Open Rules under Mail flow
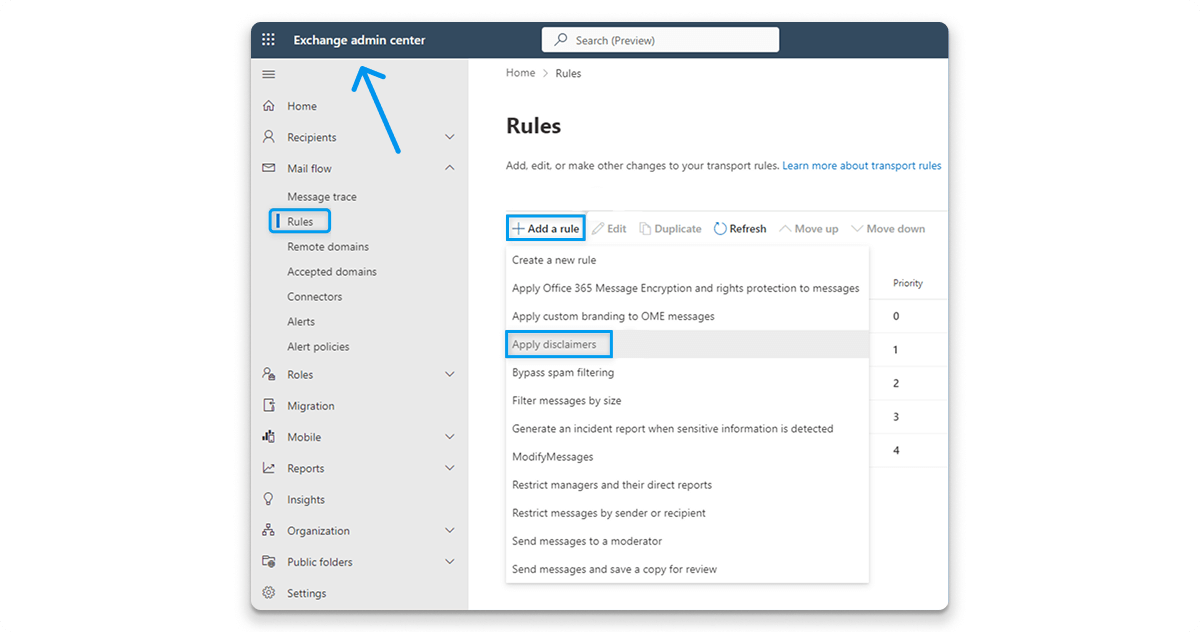 tap(300, 222)
